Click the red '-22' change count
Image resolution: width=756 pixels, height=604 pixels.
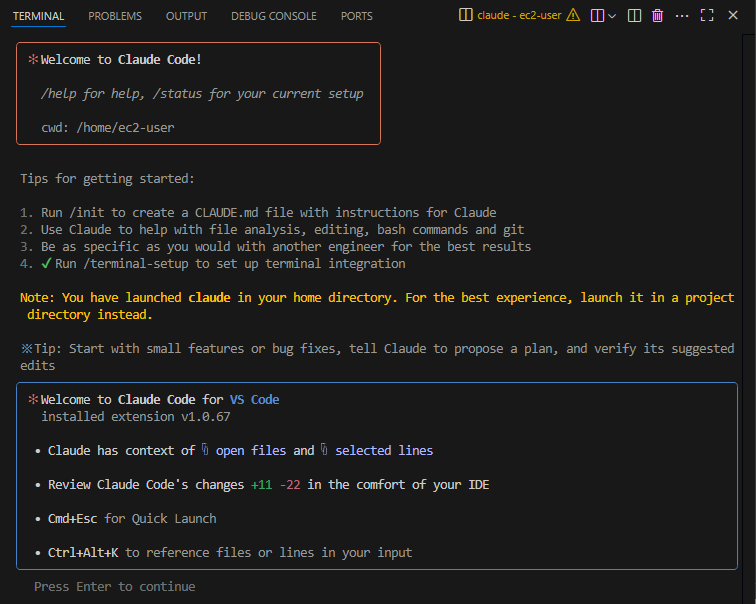coord(290,484)
